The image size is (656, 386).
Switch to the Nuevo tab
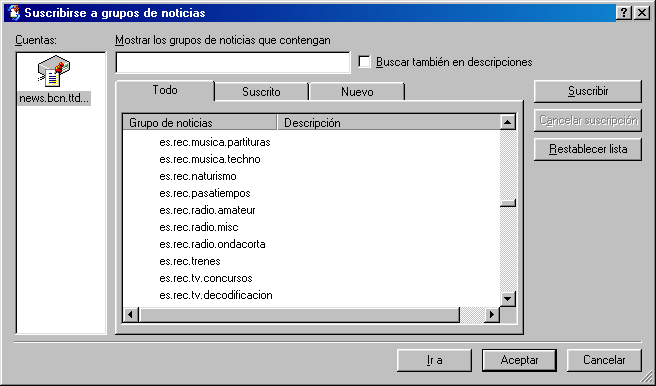point(357,92)
